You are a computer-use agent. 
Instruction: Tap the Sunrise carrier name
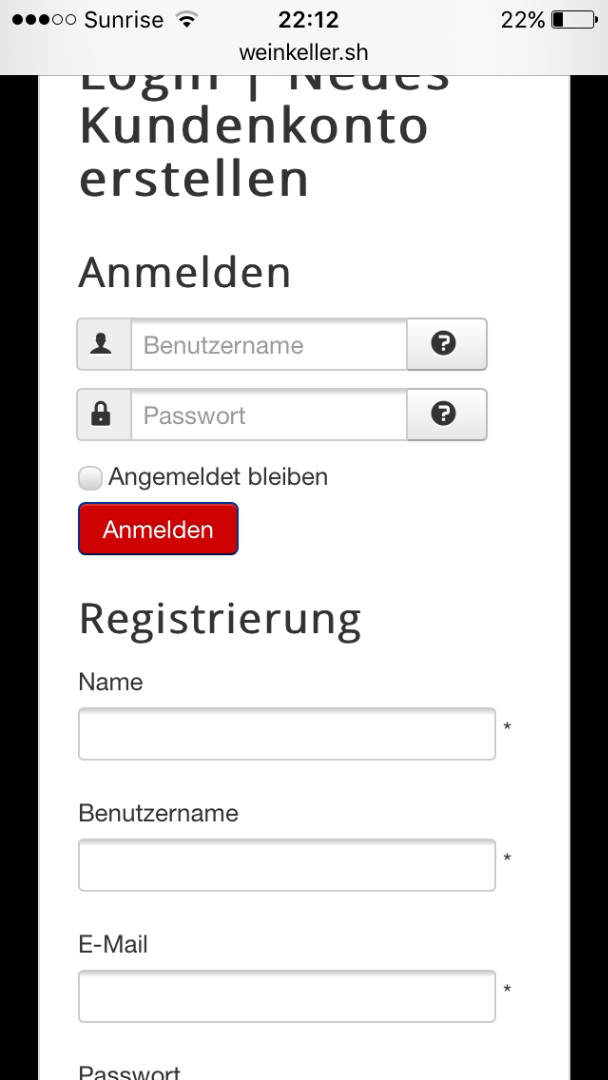click(123, 20)
